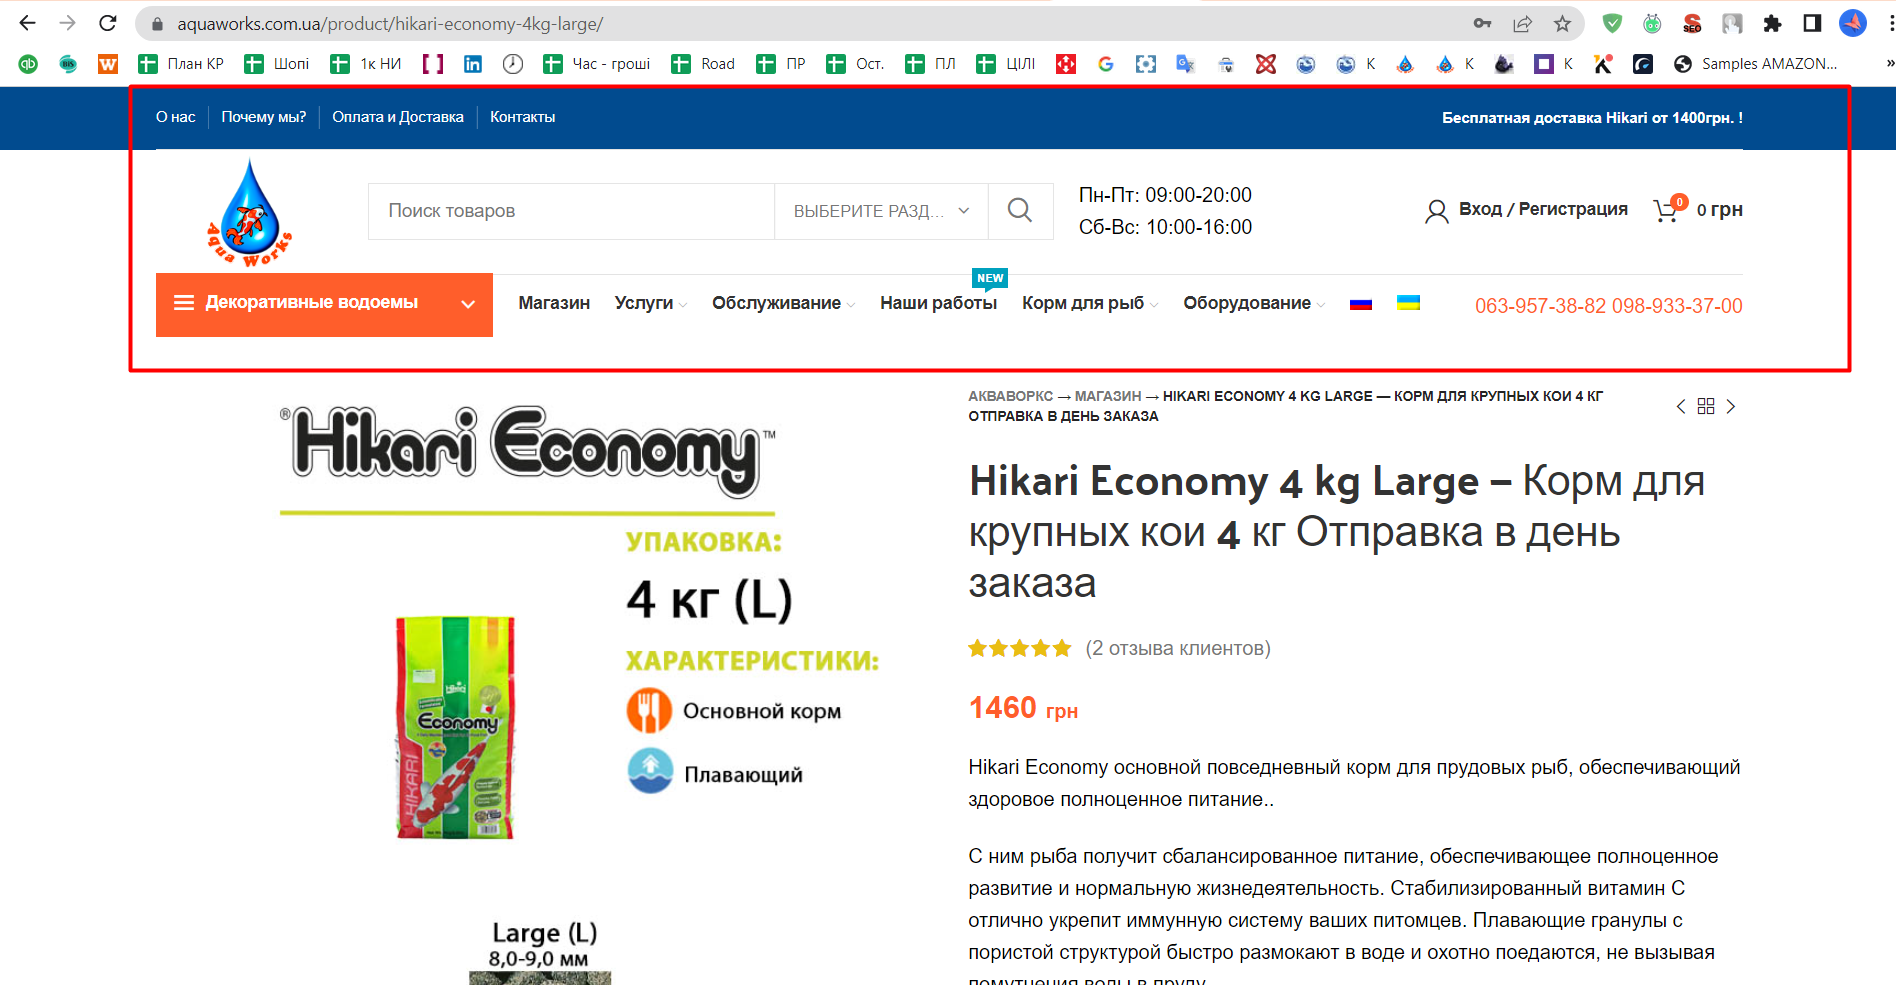Viewport: 1896px width, 985px height.
Task: Open the Почему мы? link
Action: pyautogui.click(x=264, y=117)
